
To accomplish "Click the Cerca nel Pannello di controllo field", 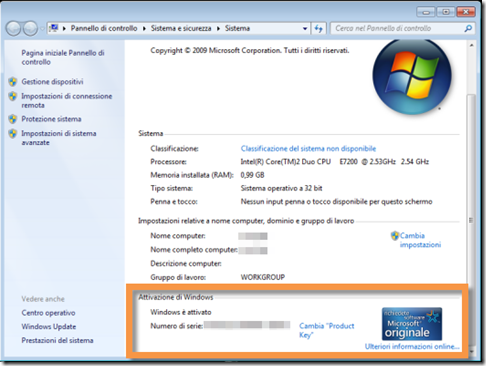I will coord(398,29).
